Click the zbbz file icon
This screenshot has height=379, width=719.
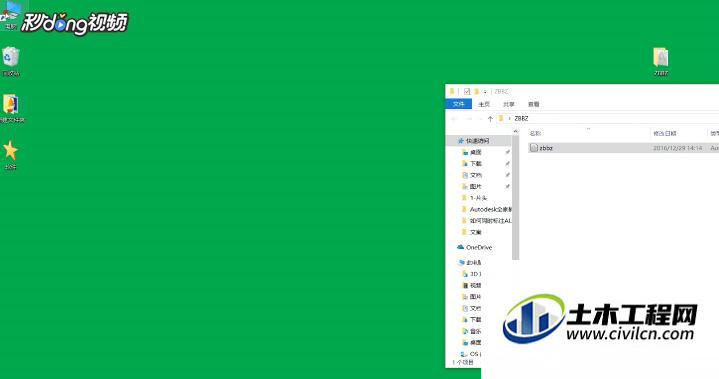coord(534,148)
